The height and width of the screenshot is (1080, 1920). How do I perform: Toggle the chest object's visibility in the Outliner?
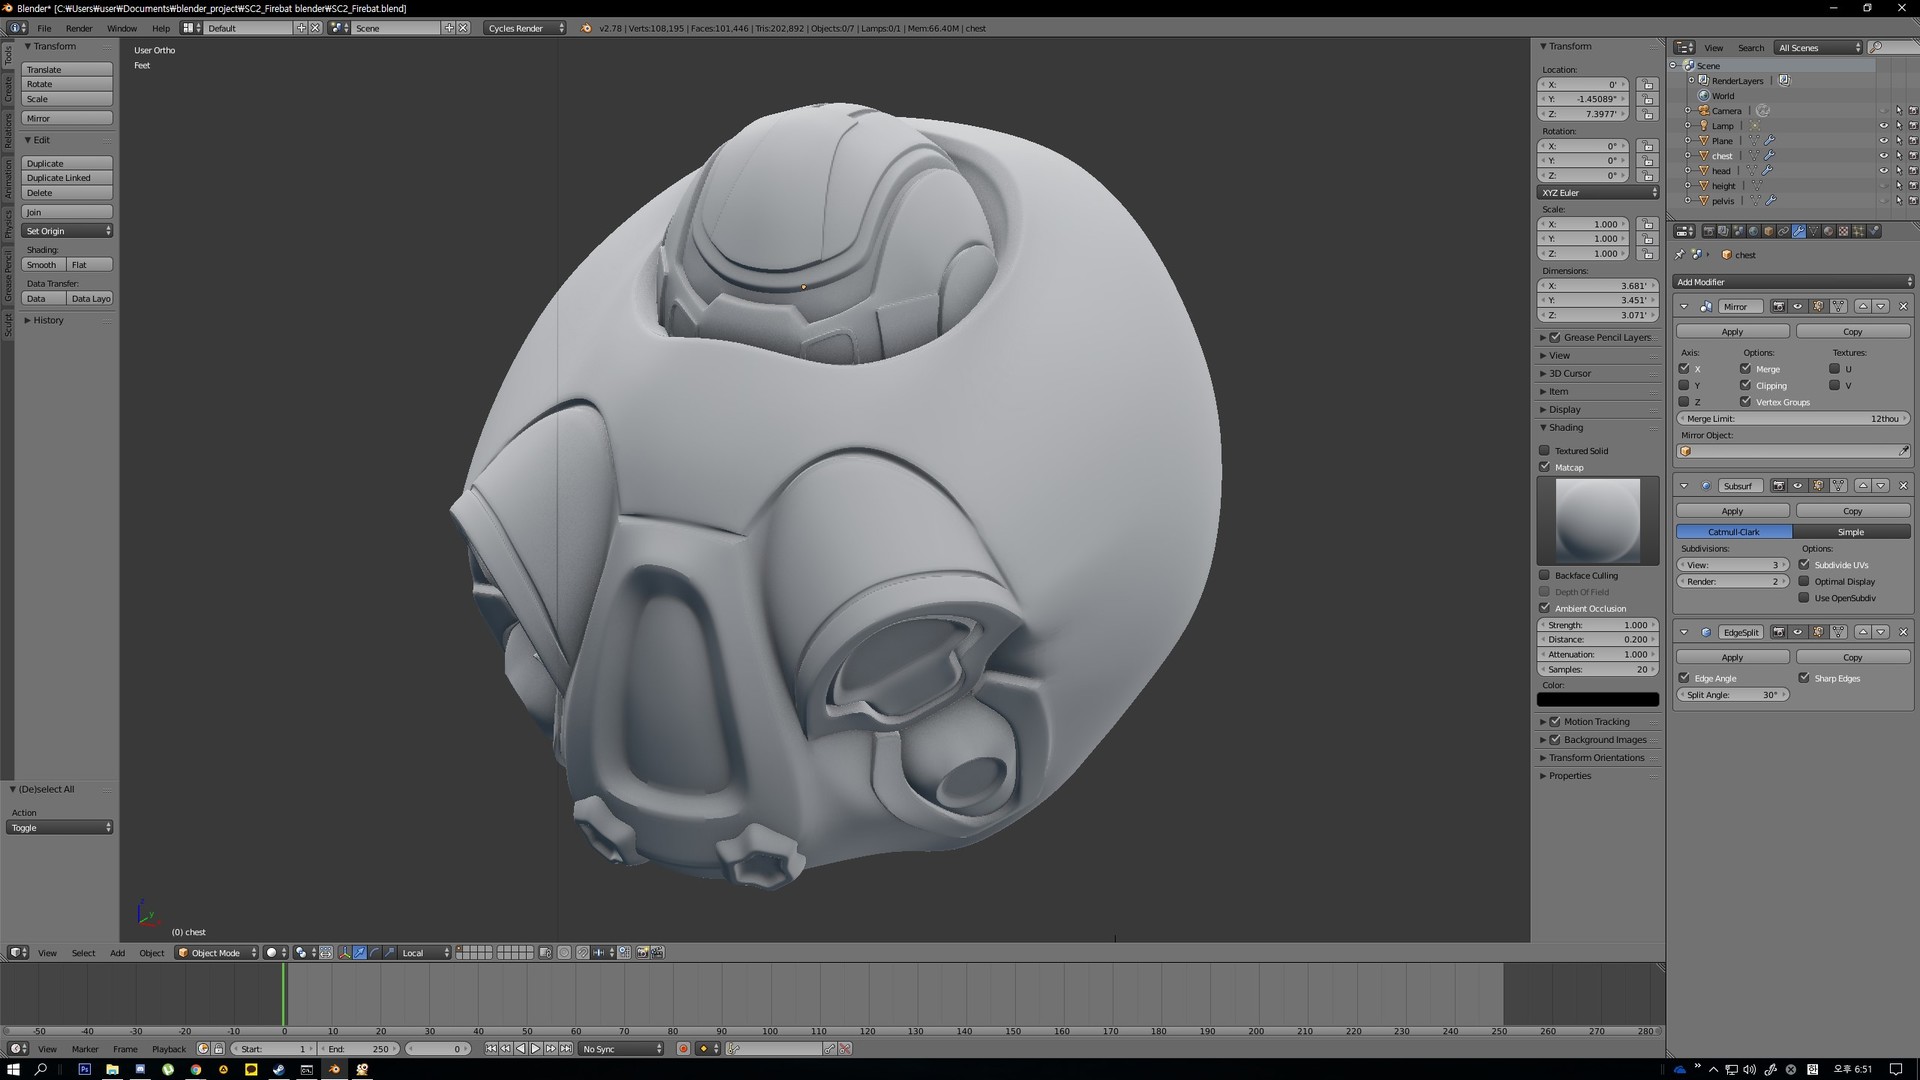(1884, 156)
